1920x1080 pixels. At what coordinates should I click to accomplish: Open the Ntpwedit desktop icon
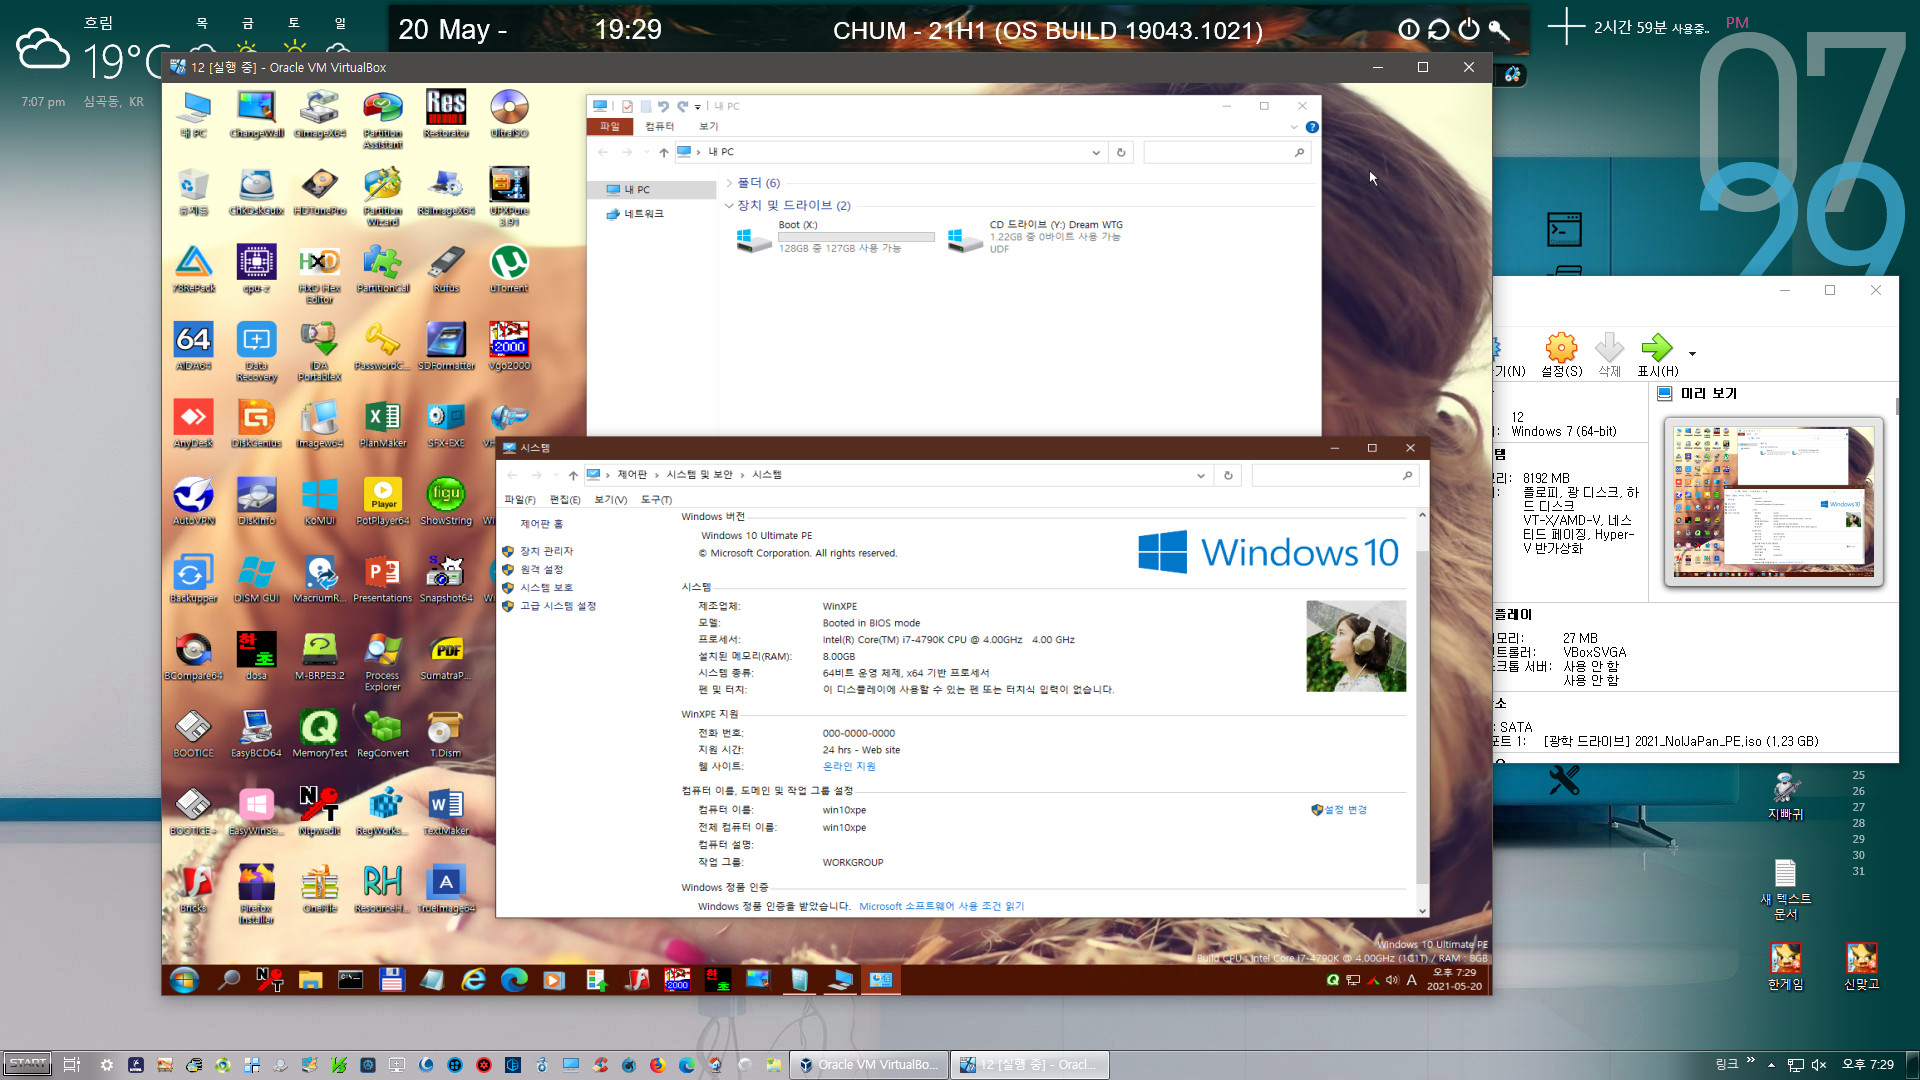319,812
